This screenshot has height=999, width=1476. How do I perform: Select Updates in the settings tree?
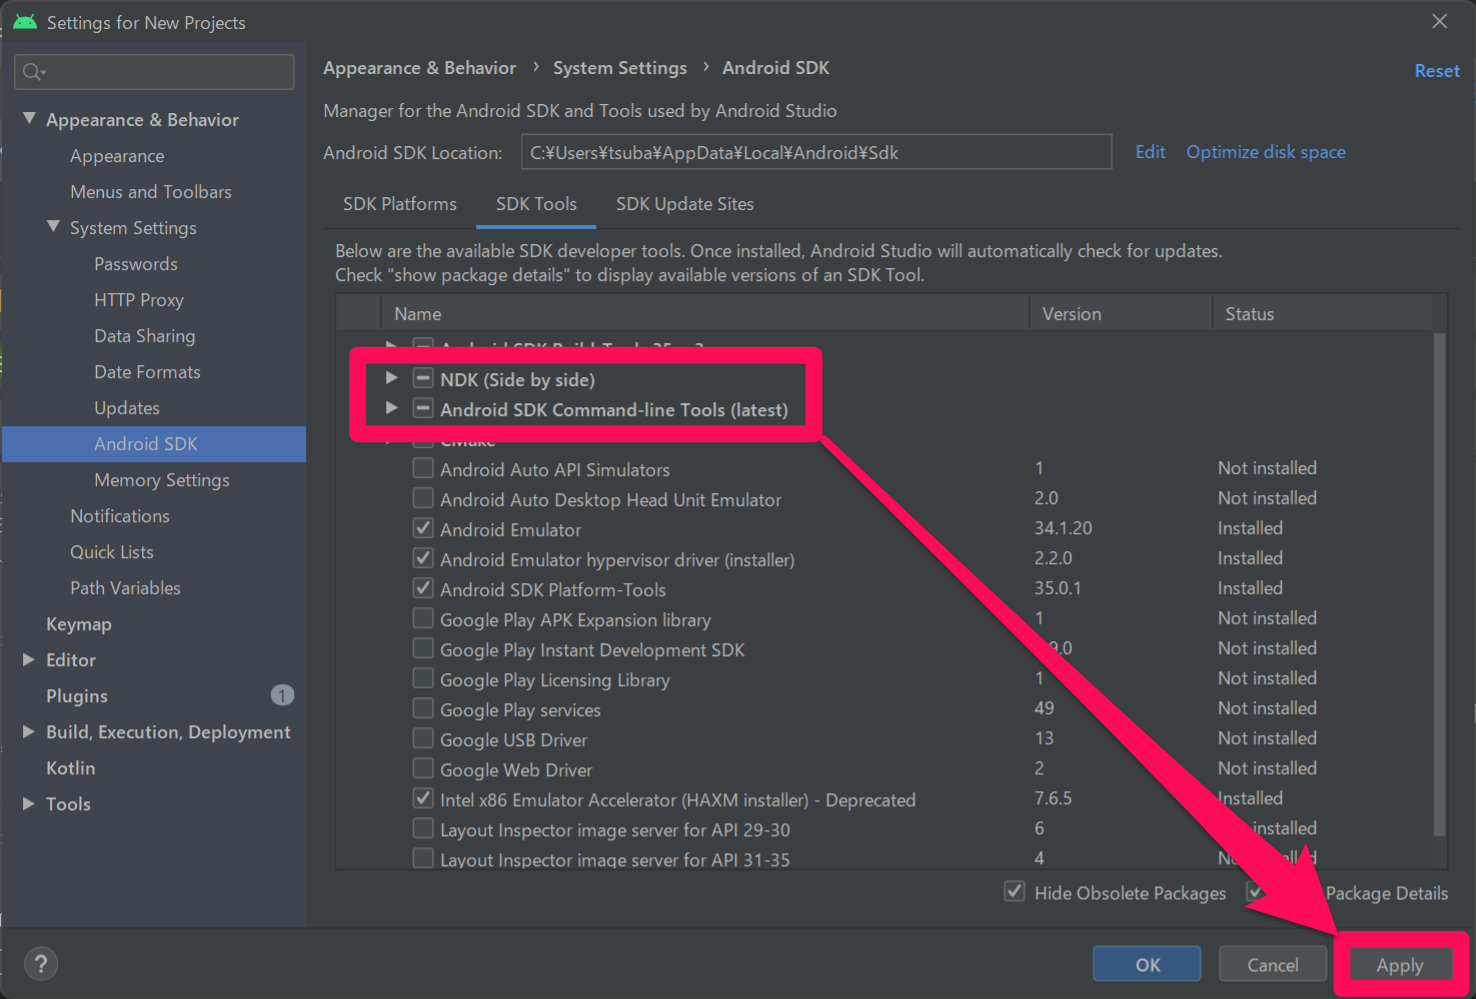(127, 408)
